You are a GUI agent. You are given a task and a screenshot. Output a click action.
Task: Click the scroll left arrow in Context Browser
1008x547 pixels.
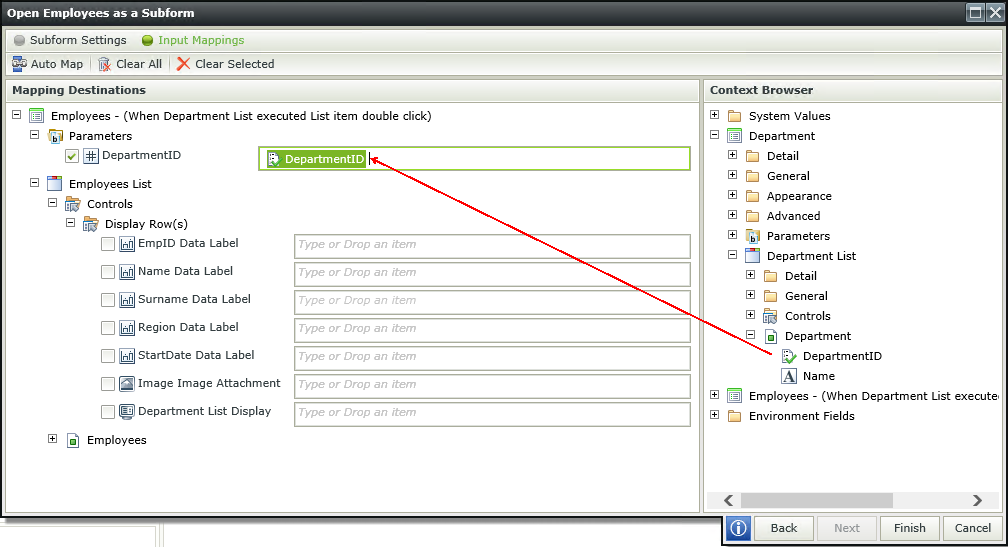728,500
